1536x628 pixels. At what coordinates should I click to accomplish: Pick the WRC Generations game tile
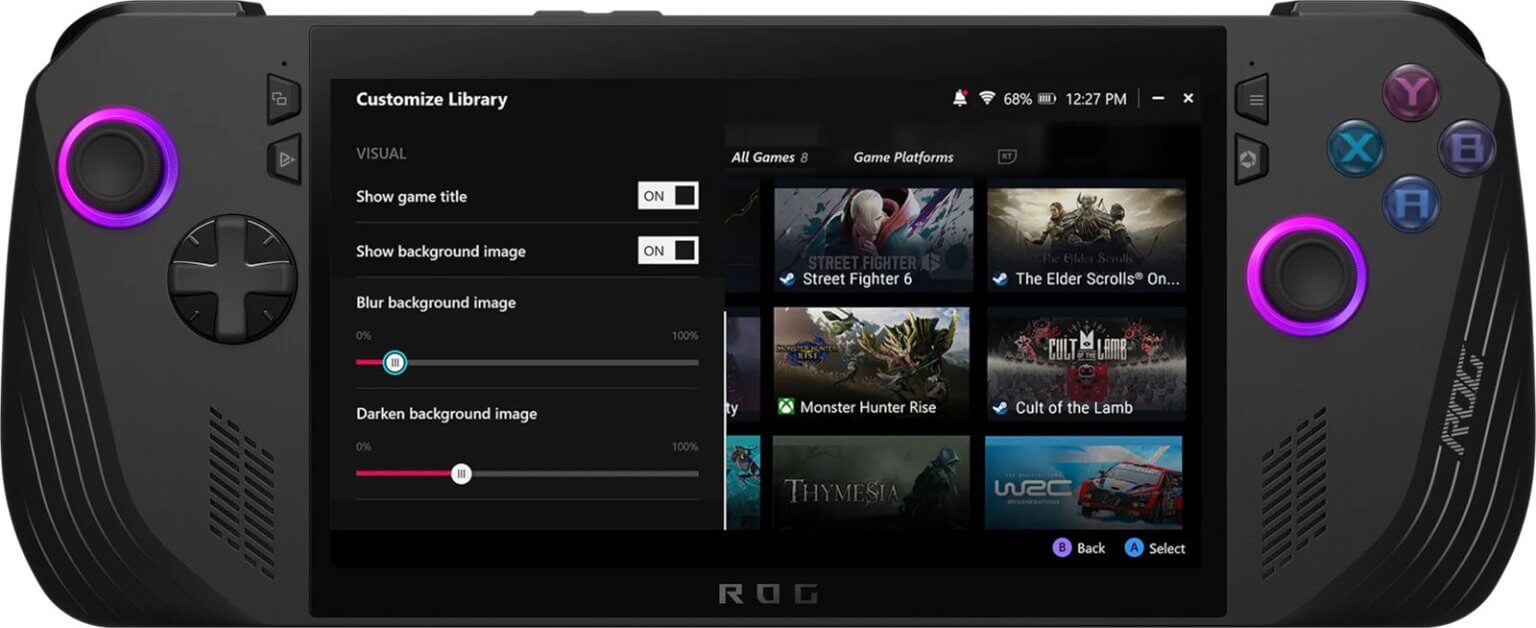click(1084, 482)
